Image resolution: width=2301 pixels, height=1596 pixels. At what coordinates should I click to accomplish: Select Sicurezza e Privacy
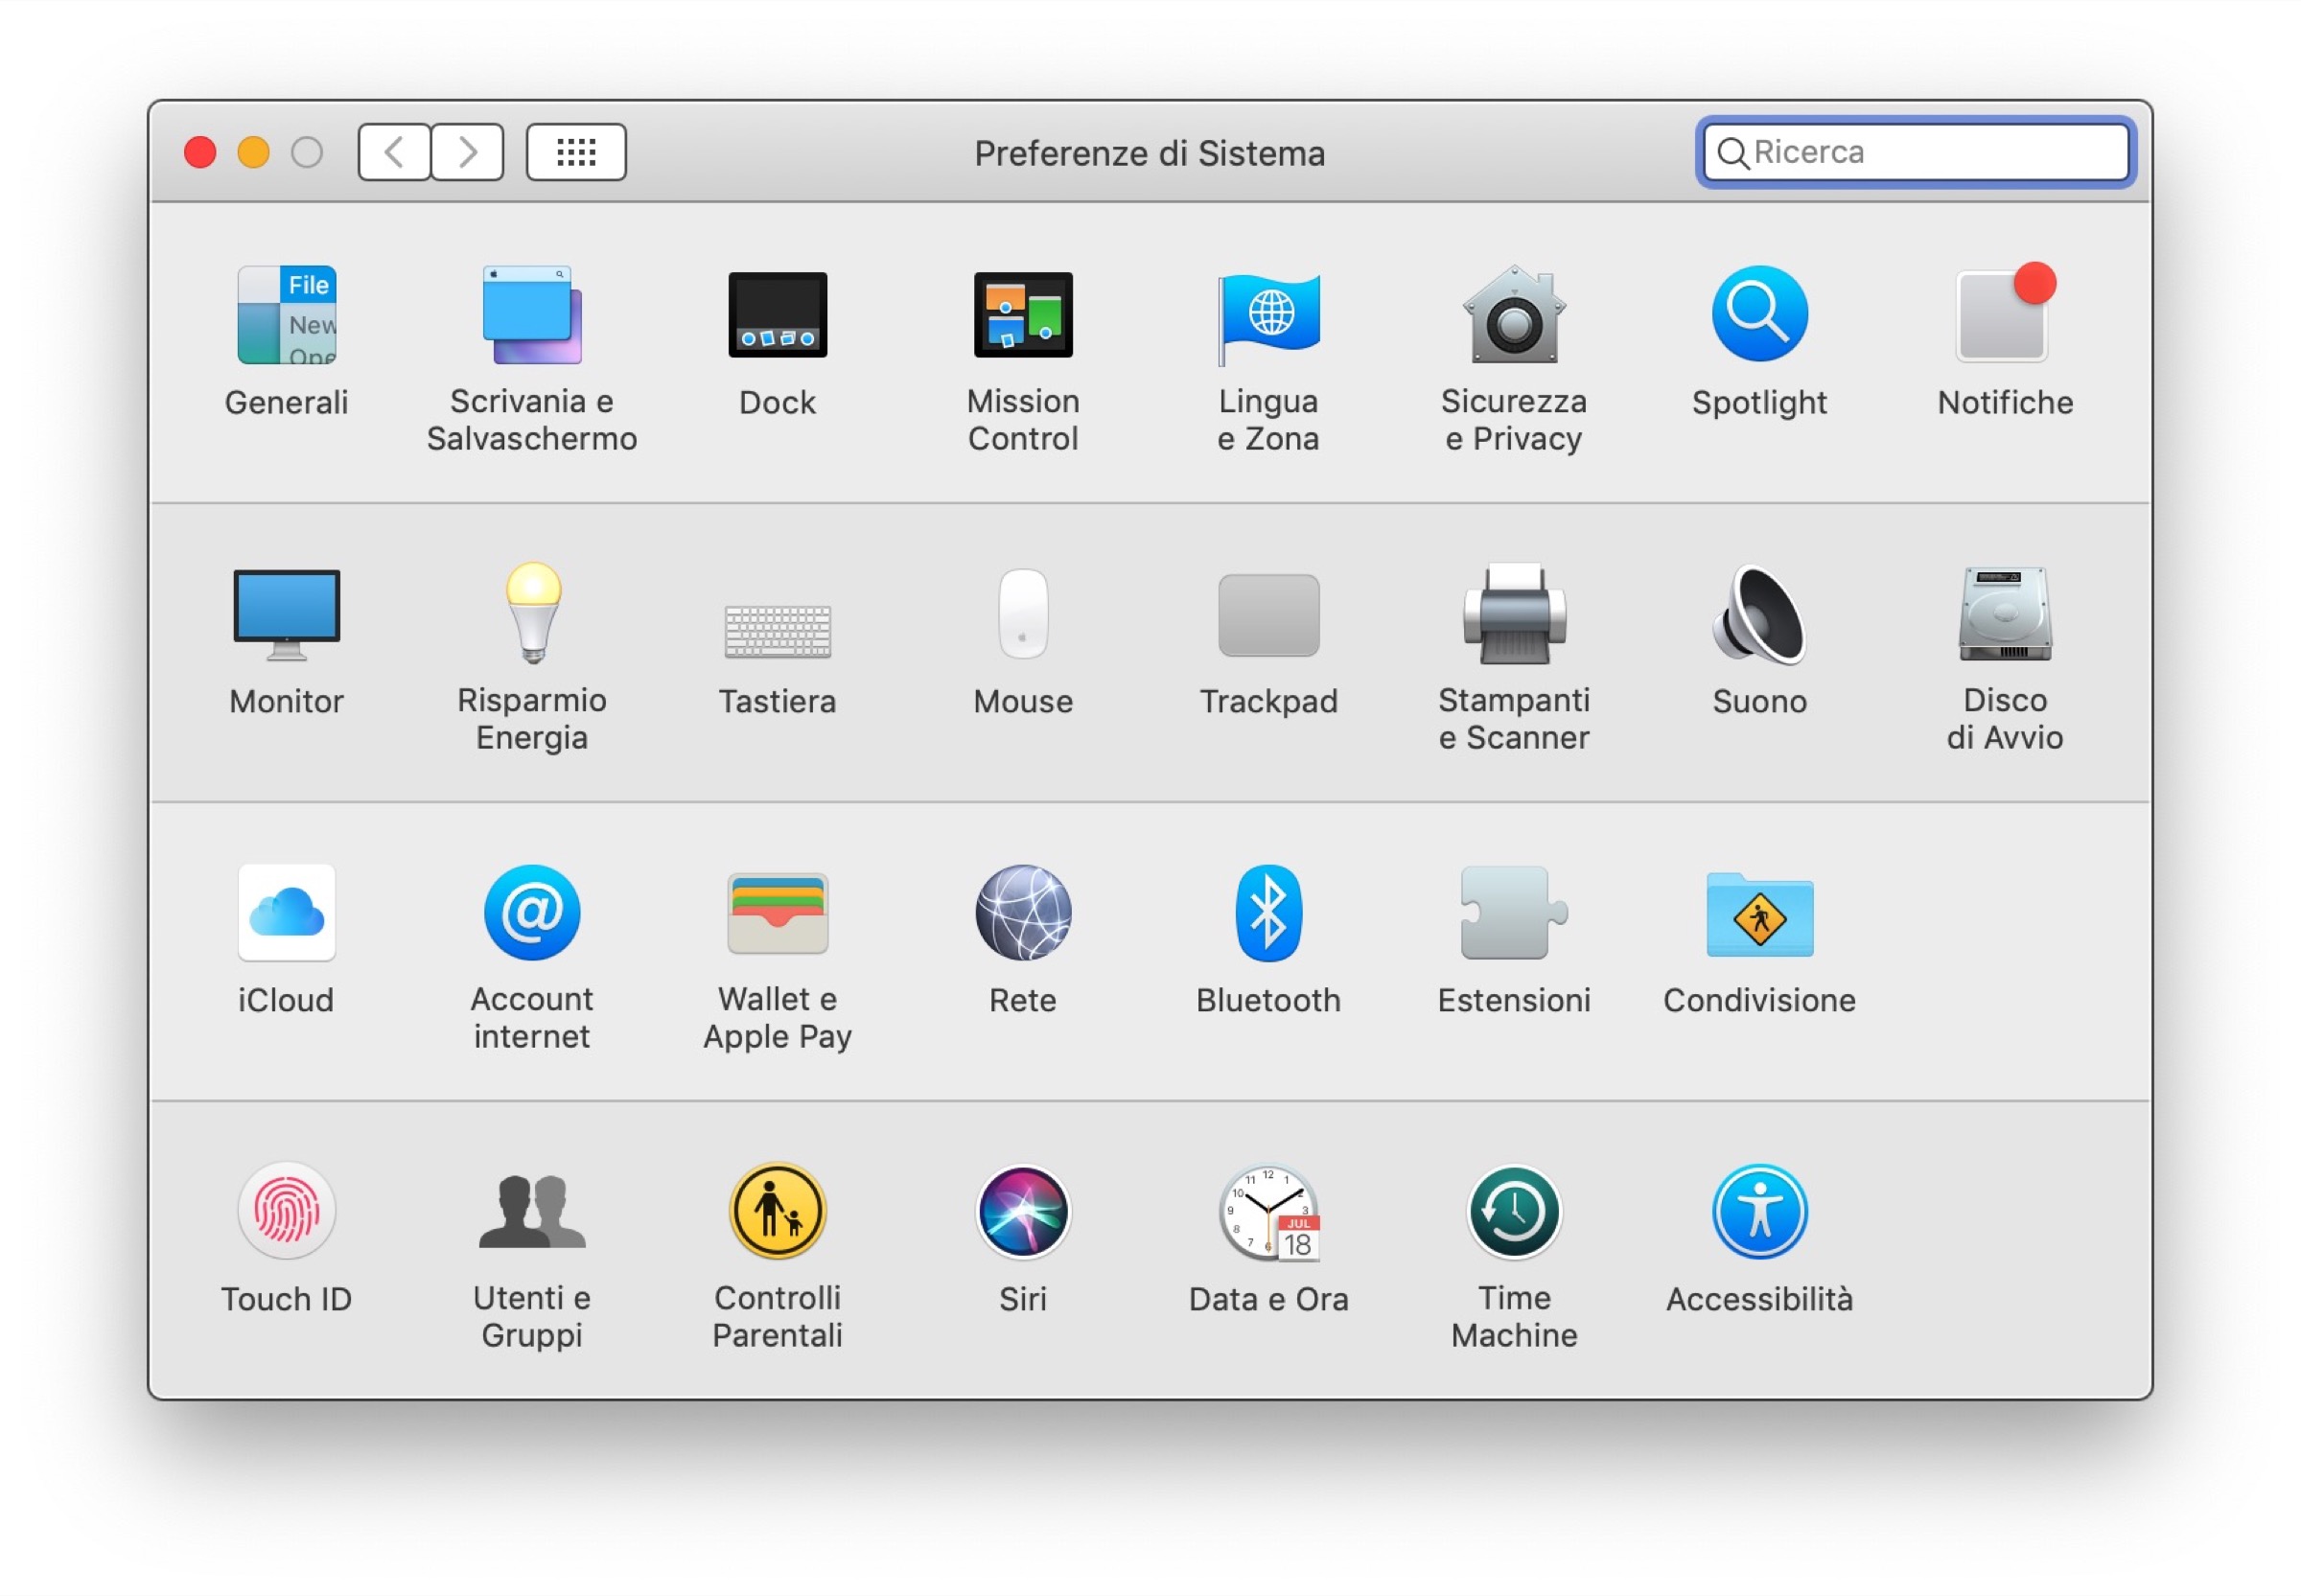coord(1513,340)
